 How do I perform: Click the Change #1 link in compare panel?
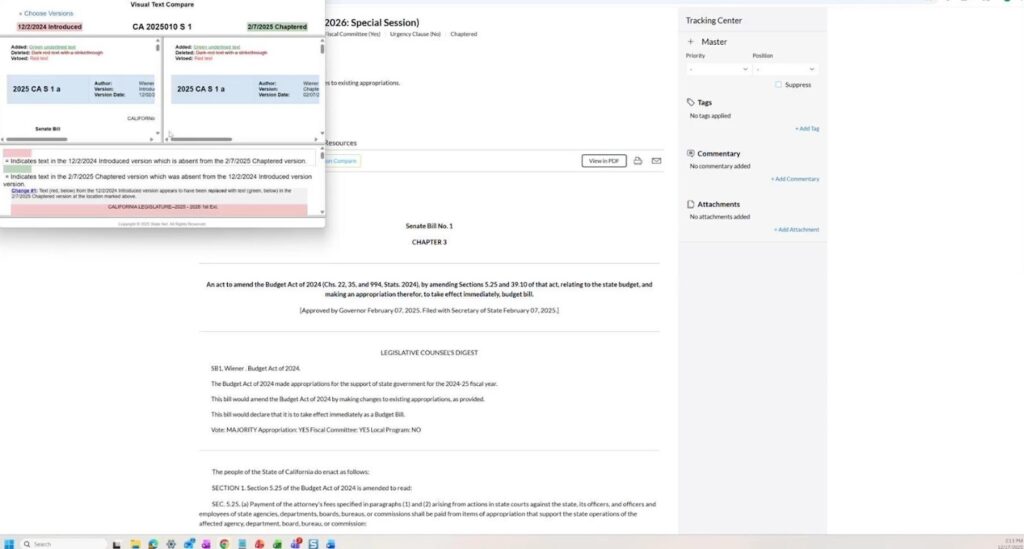tap(24, 190)
